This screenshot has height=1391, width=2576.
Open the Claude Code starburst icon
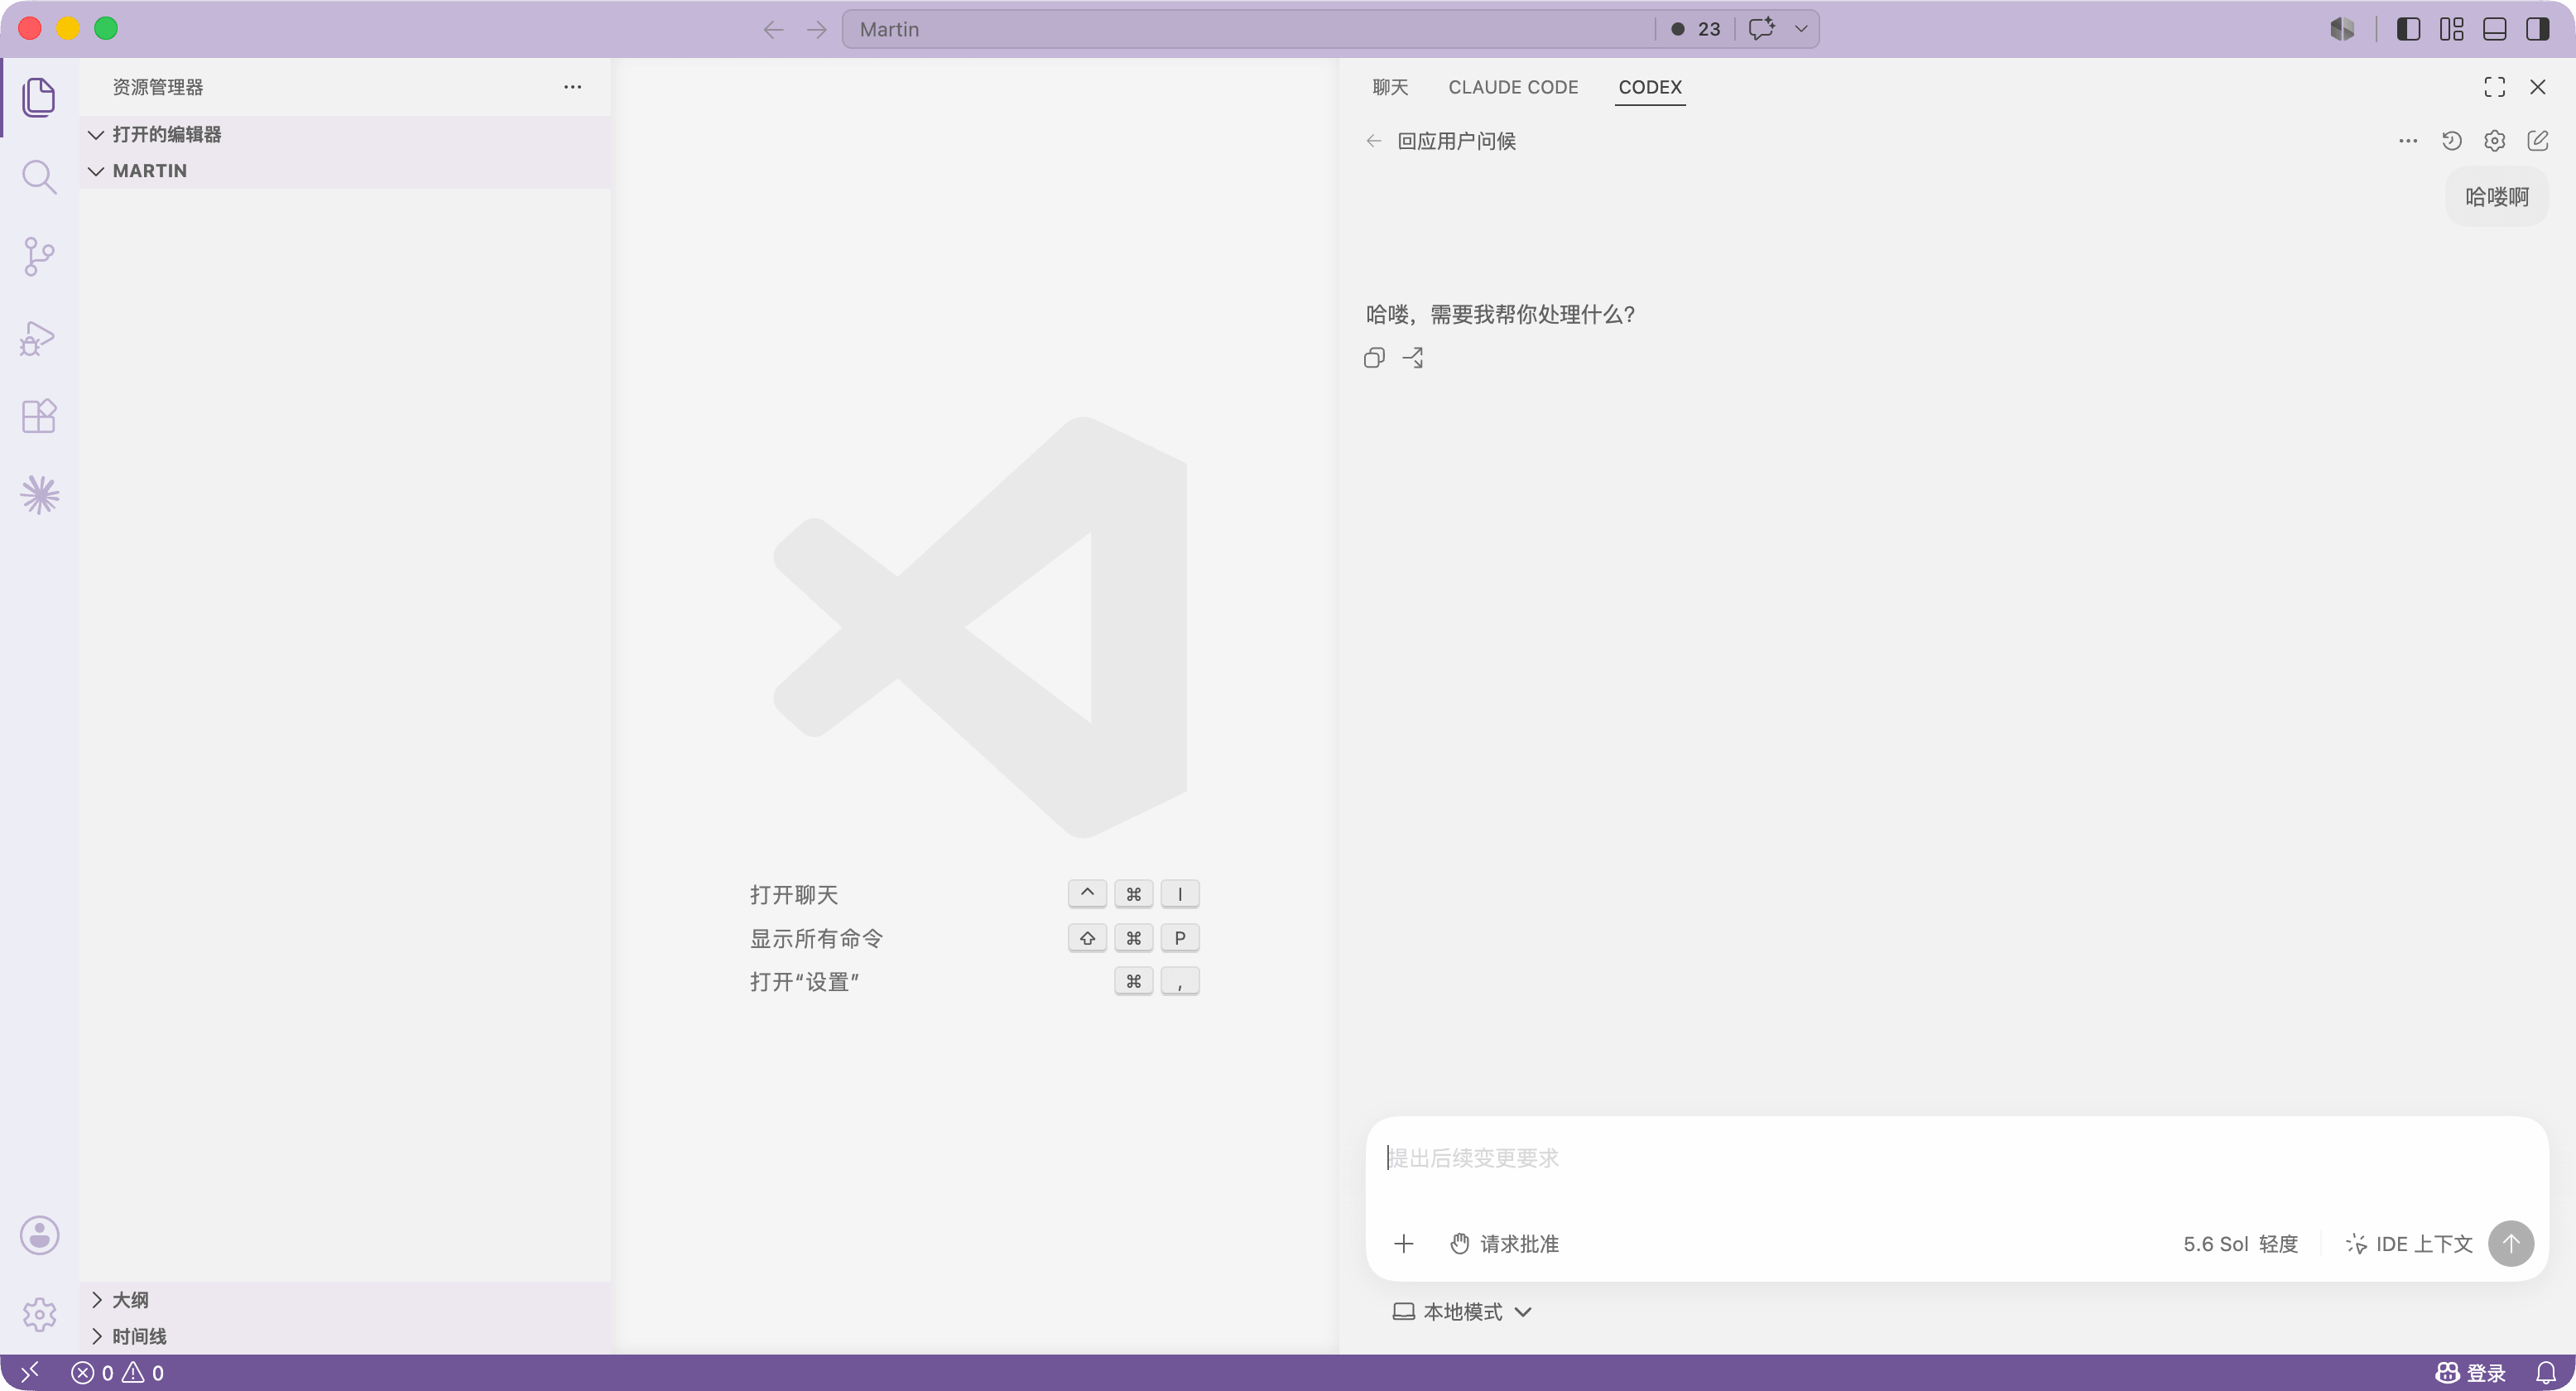39,495
